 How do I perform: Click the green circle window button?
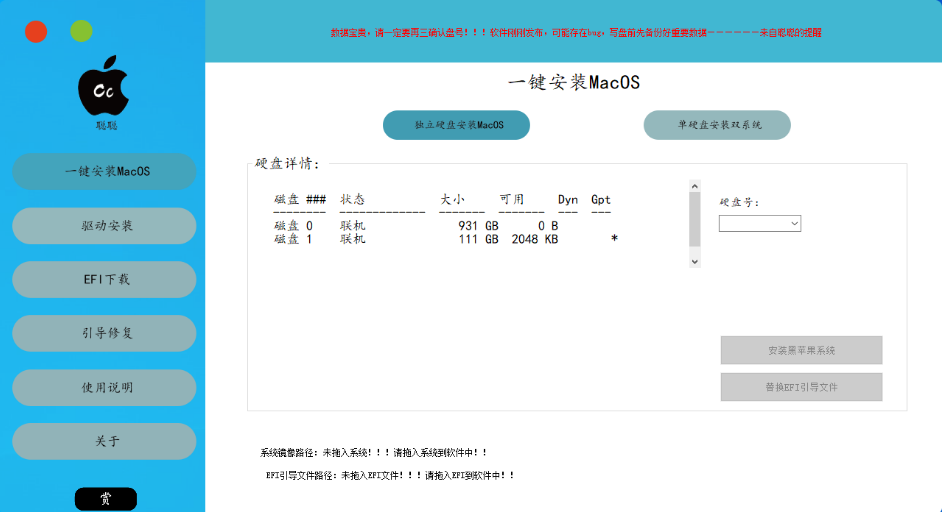pyautogui.click(x=81, y=31)
